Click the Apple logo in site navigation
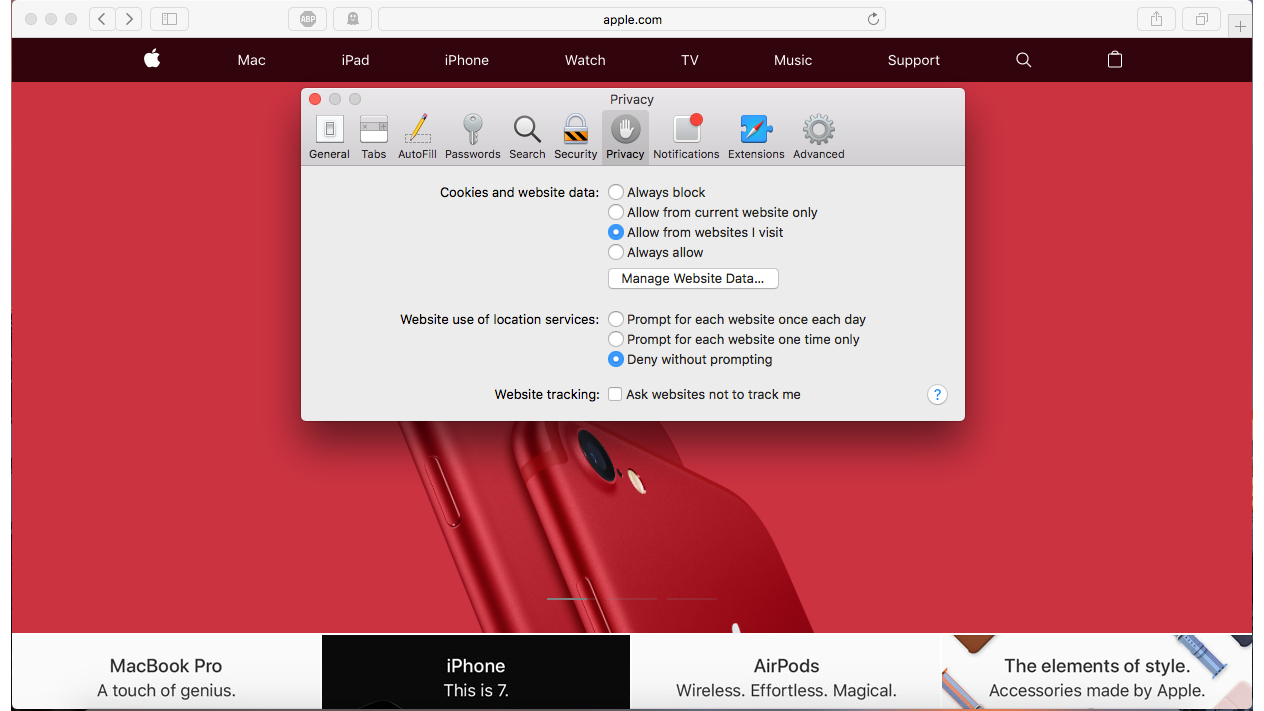Screen dimensions: 1264x711 coord(152,59)
